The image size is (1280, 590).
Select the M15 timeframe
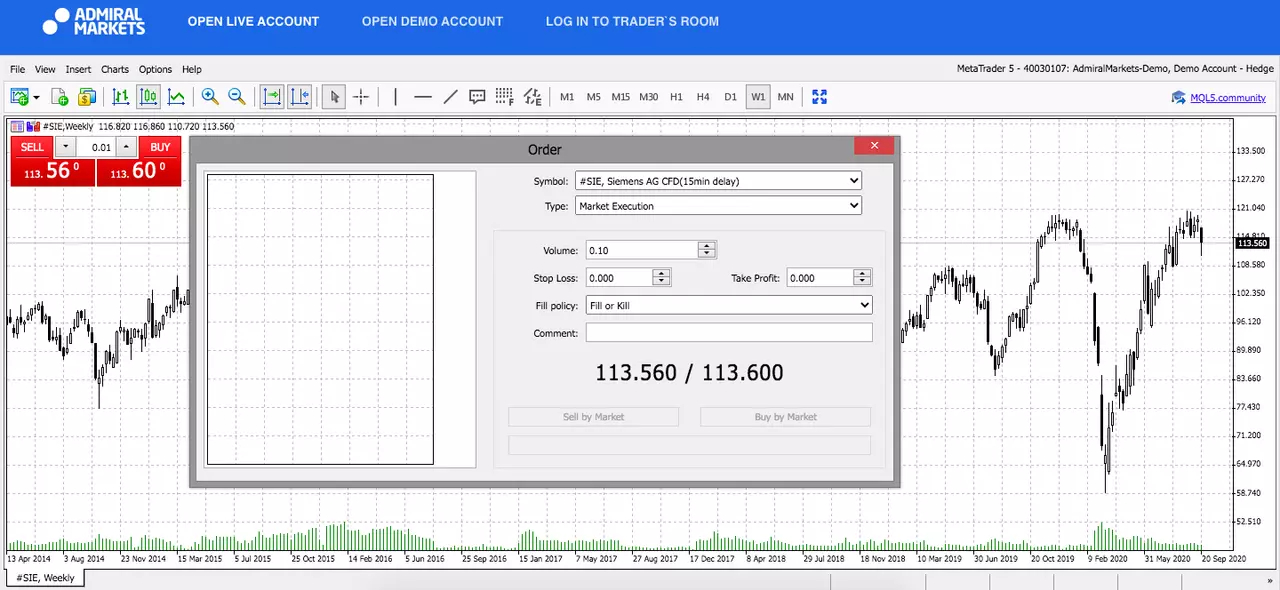coord(621,97)
